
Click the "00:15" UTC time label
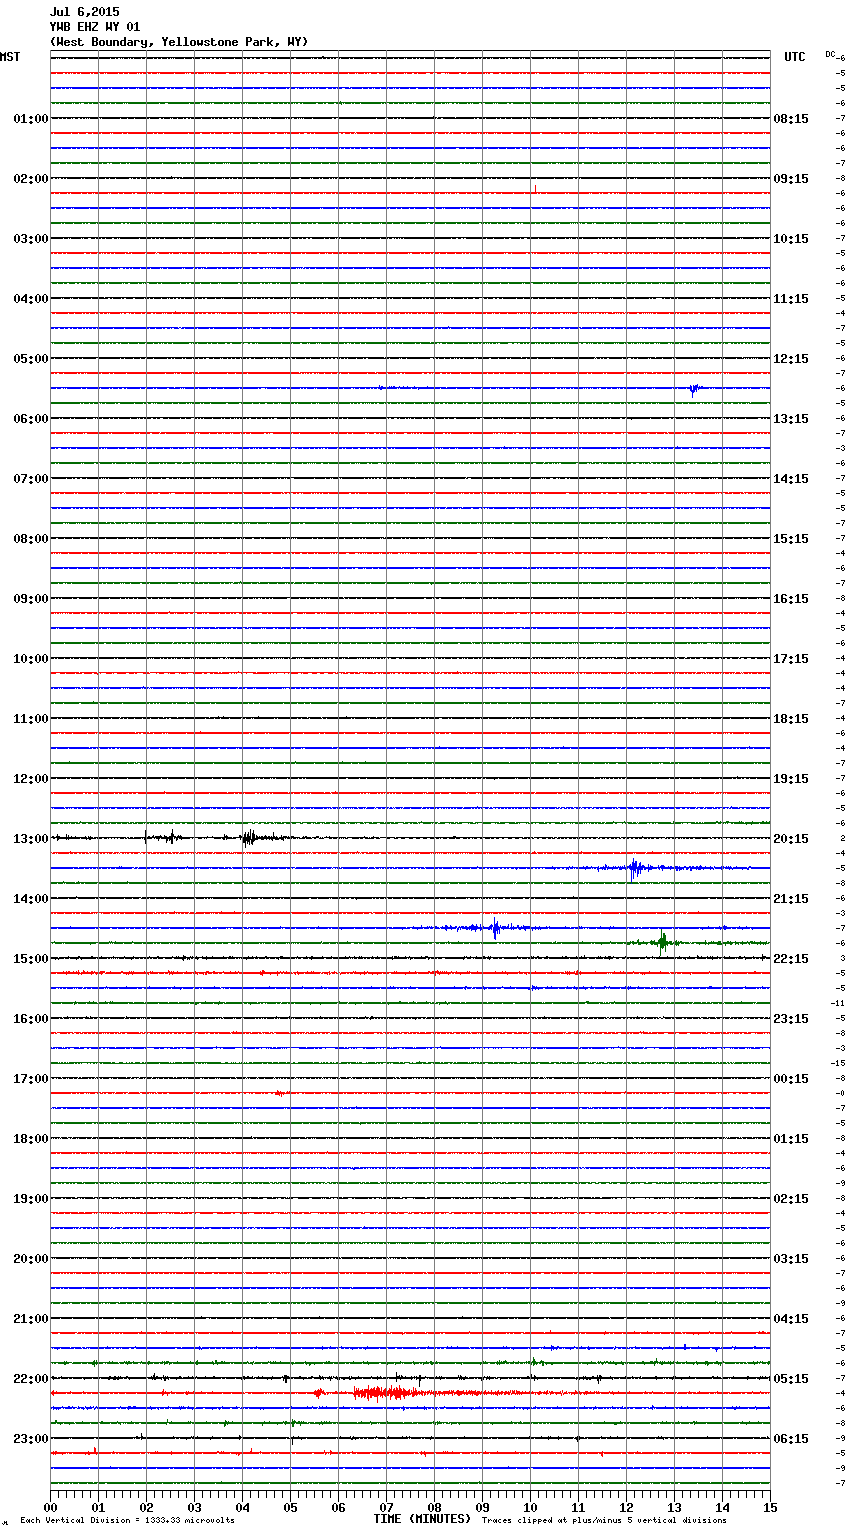(791, 1079)
